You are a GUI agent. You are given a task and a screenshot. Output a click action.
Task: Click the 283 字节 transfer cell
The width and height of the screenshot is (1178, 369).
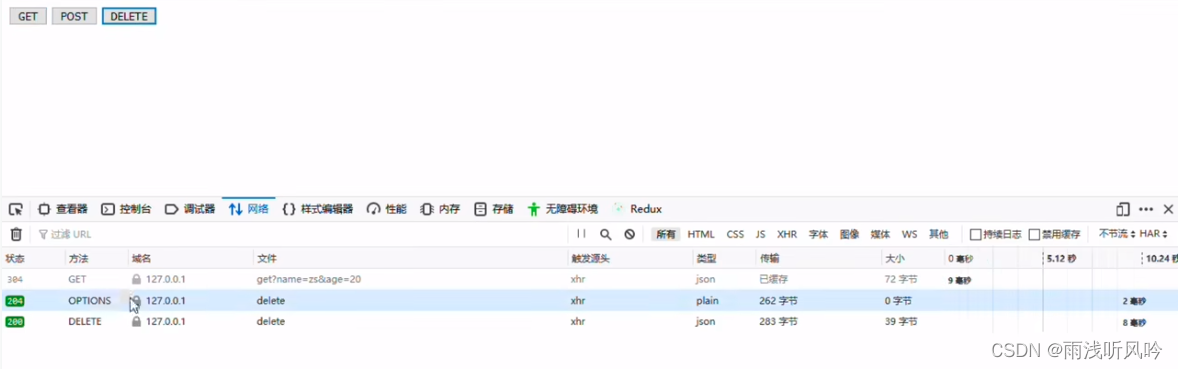pyautogui.click(x=778, y=322)
